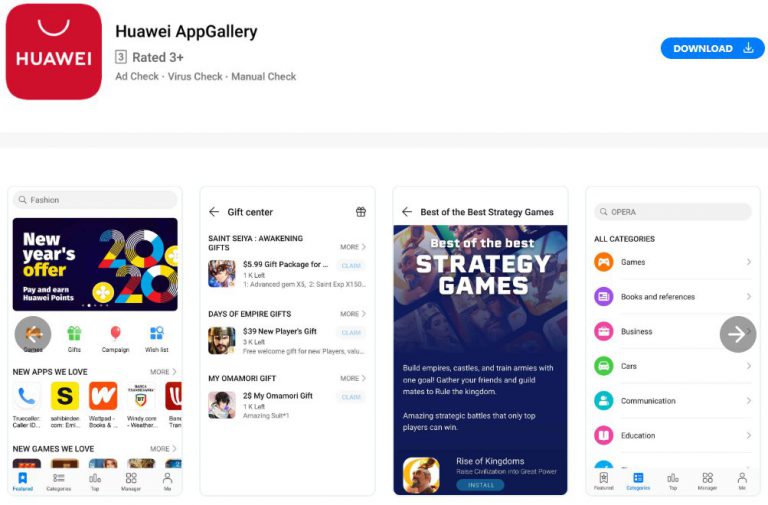Open MORE for New Apps We Love
768x505 pixels.
[x=163, y=372]
